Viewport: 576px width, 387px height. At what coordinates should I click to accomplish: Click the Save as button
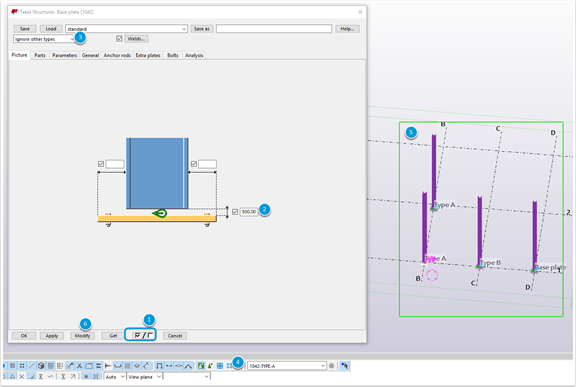[x=202, y=29]
